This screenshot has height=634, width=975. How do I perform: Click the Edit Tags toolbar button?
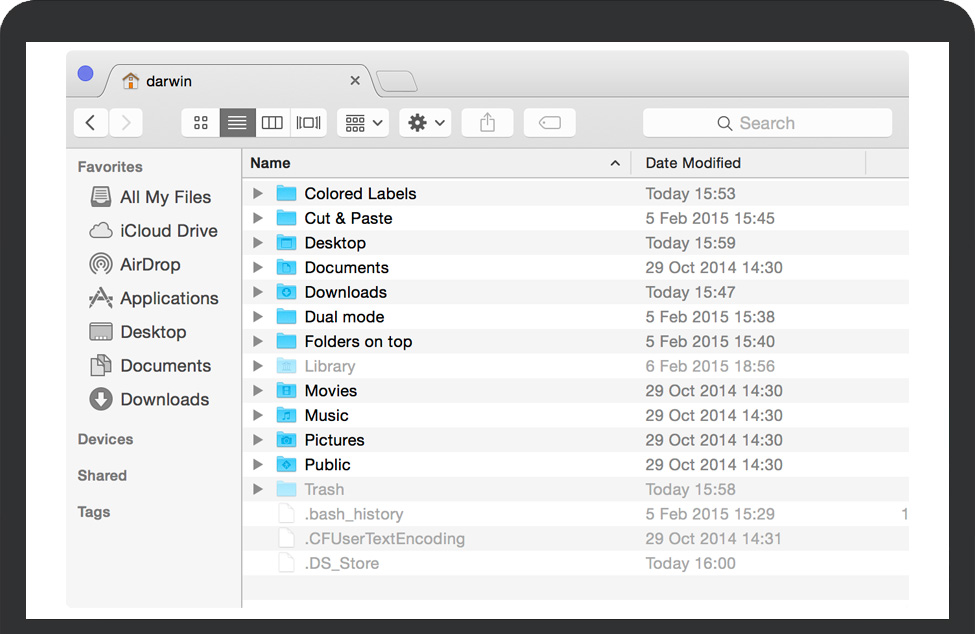pyautogui.click(x=549, y=123)
